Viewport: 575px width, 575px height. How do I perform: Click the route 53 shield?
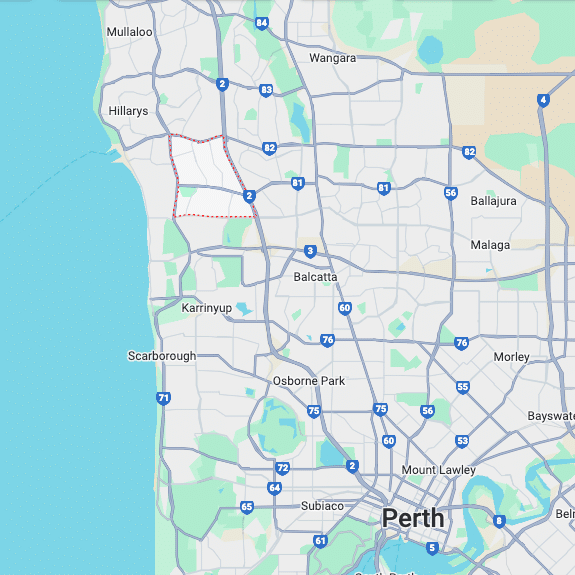point(462,441)
